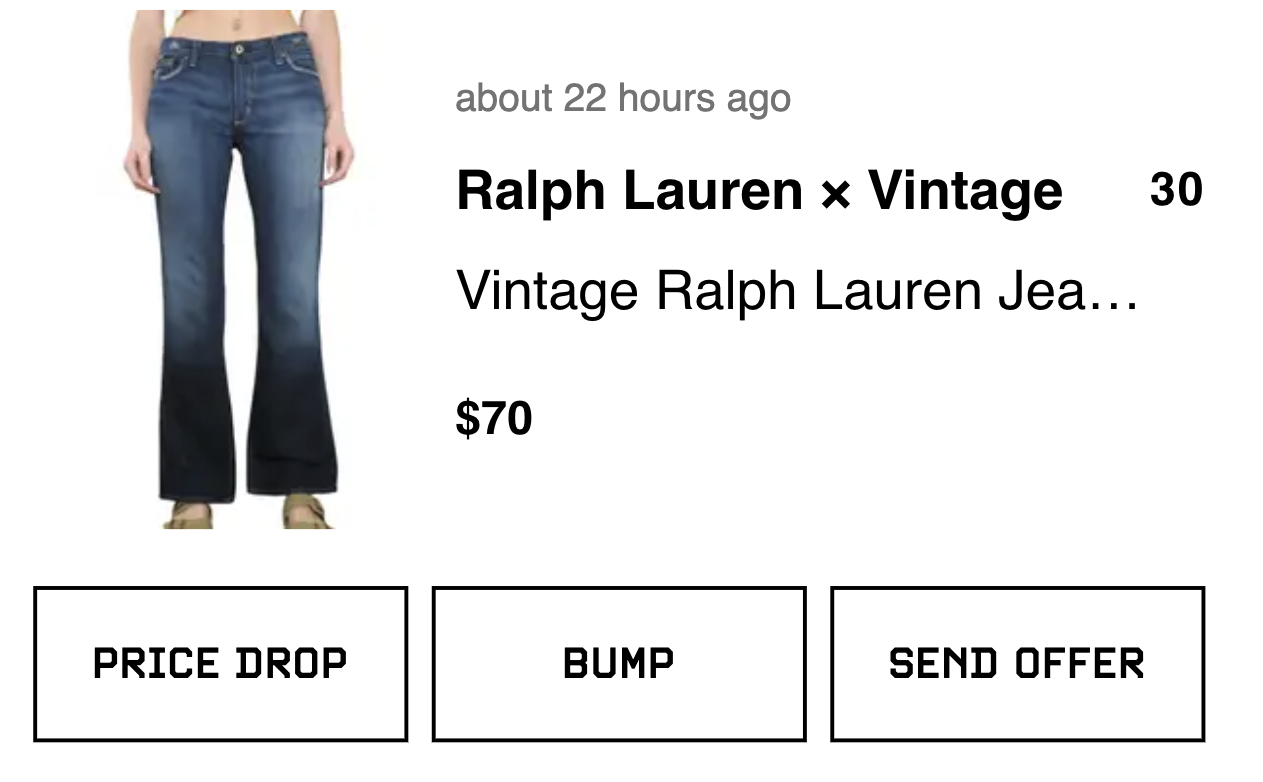Click the word hours in the timestamp
Viewport: 1263px width, 782px height.
coord(667,99)
